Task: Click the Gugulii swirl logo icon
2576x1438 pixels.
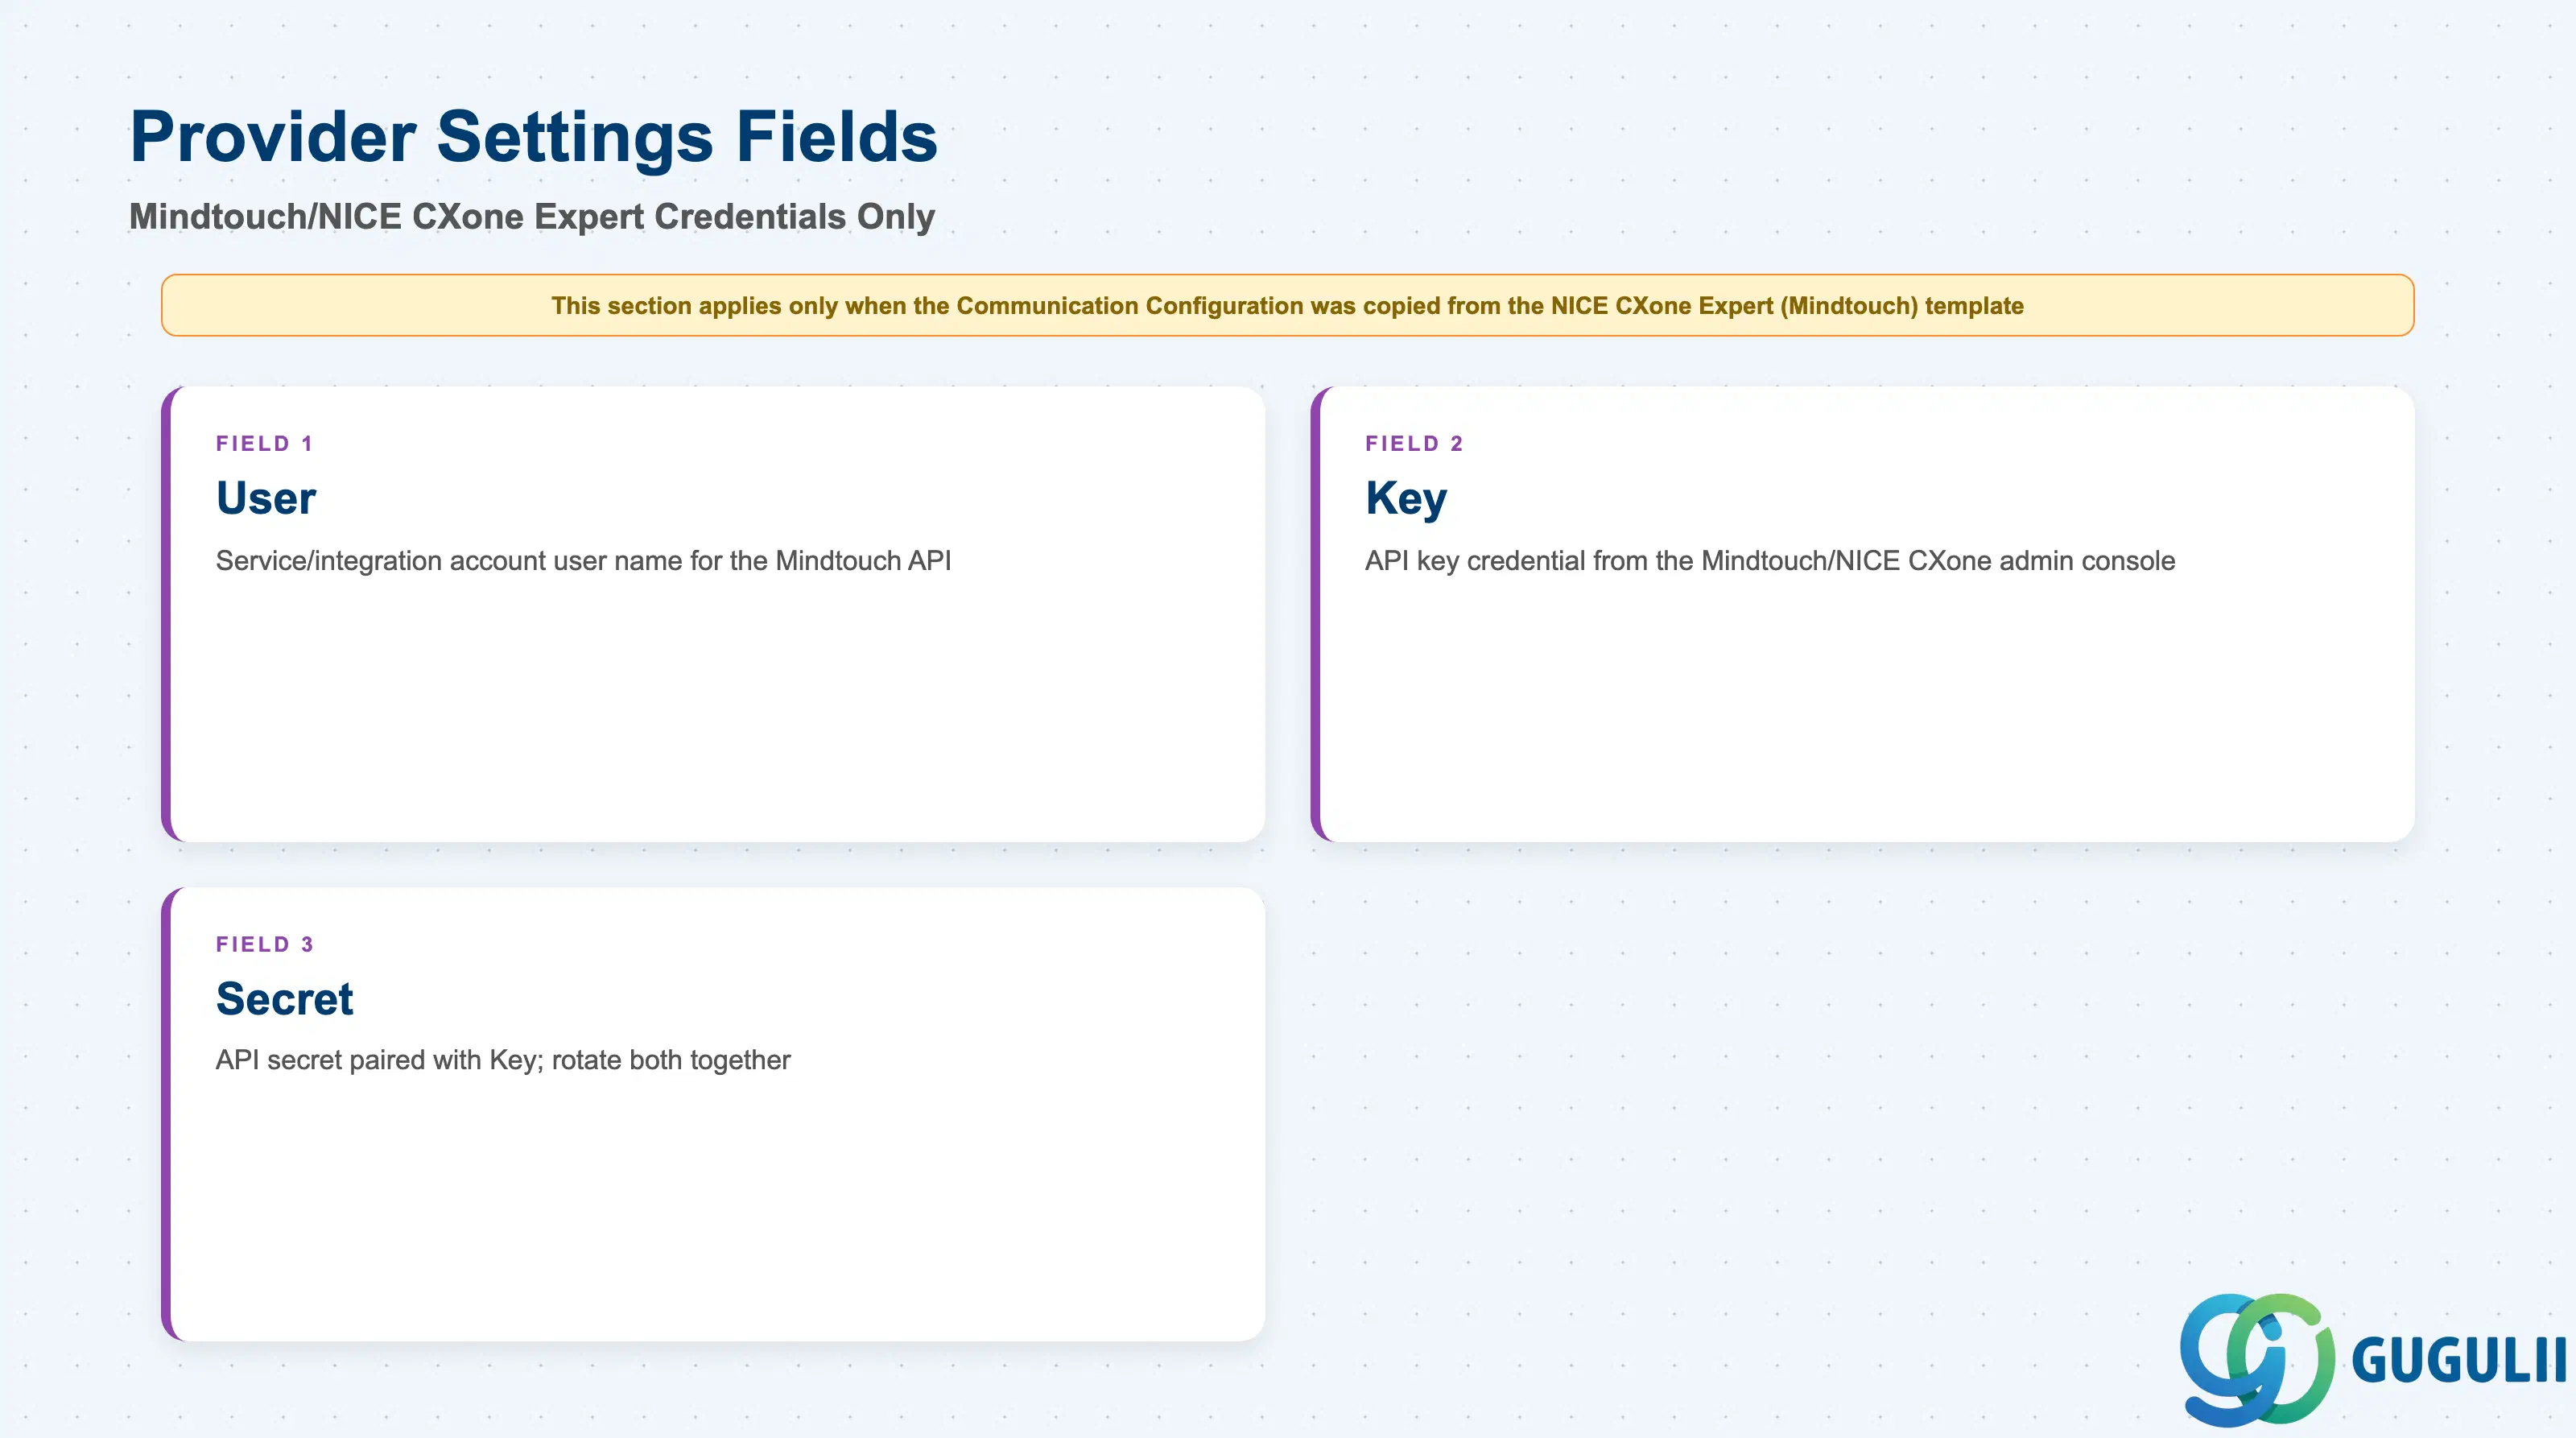Action: 2257,1359
